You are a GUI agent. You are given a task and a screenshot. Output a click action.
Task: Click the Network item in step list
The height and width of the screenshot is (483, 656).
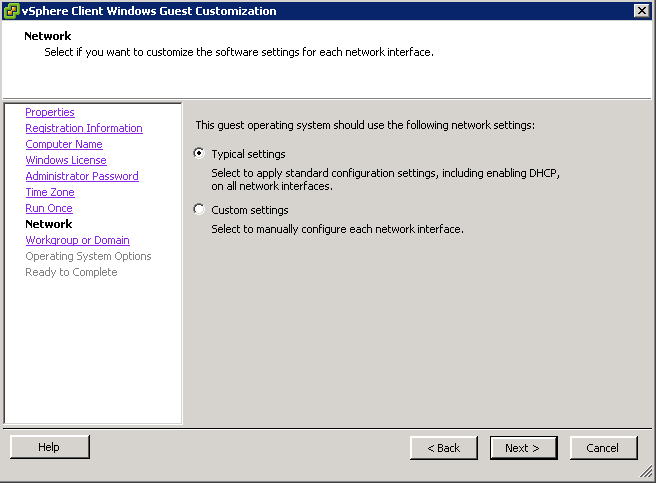tap(49, 224)
